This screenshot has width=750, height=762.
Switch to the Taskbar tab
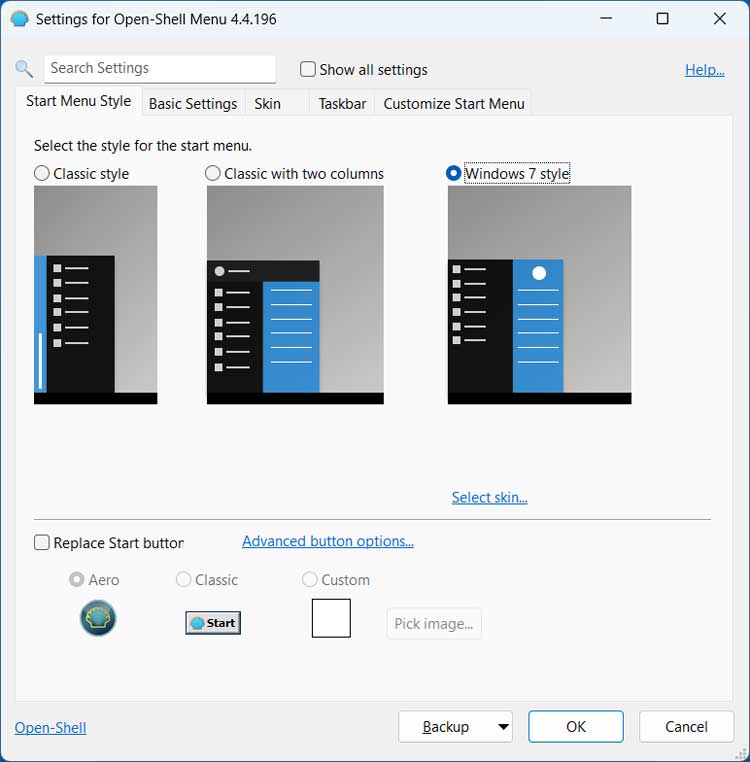[x=342, y=104]
